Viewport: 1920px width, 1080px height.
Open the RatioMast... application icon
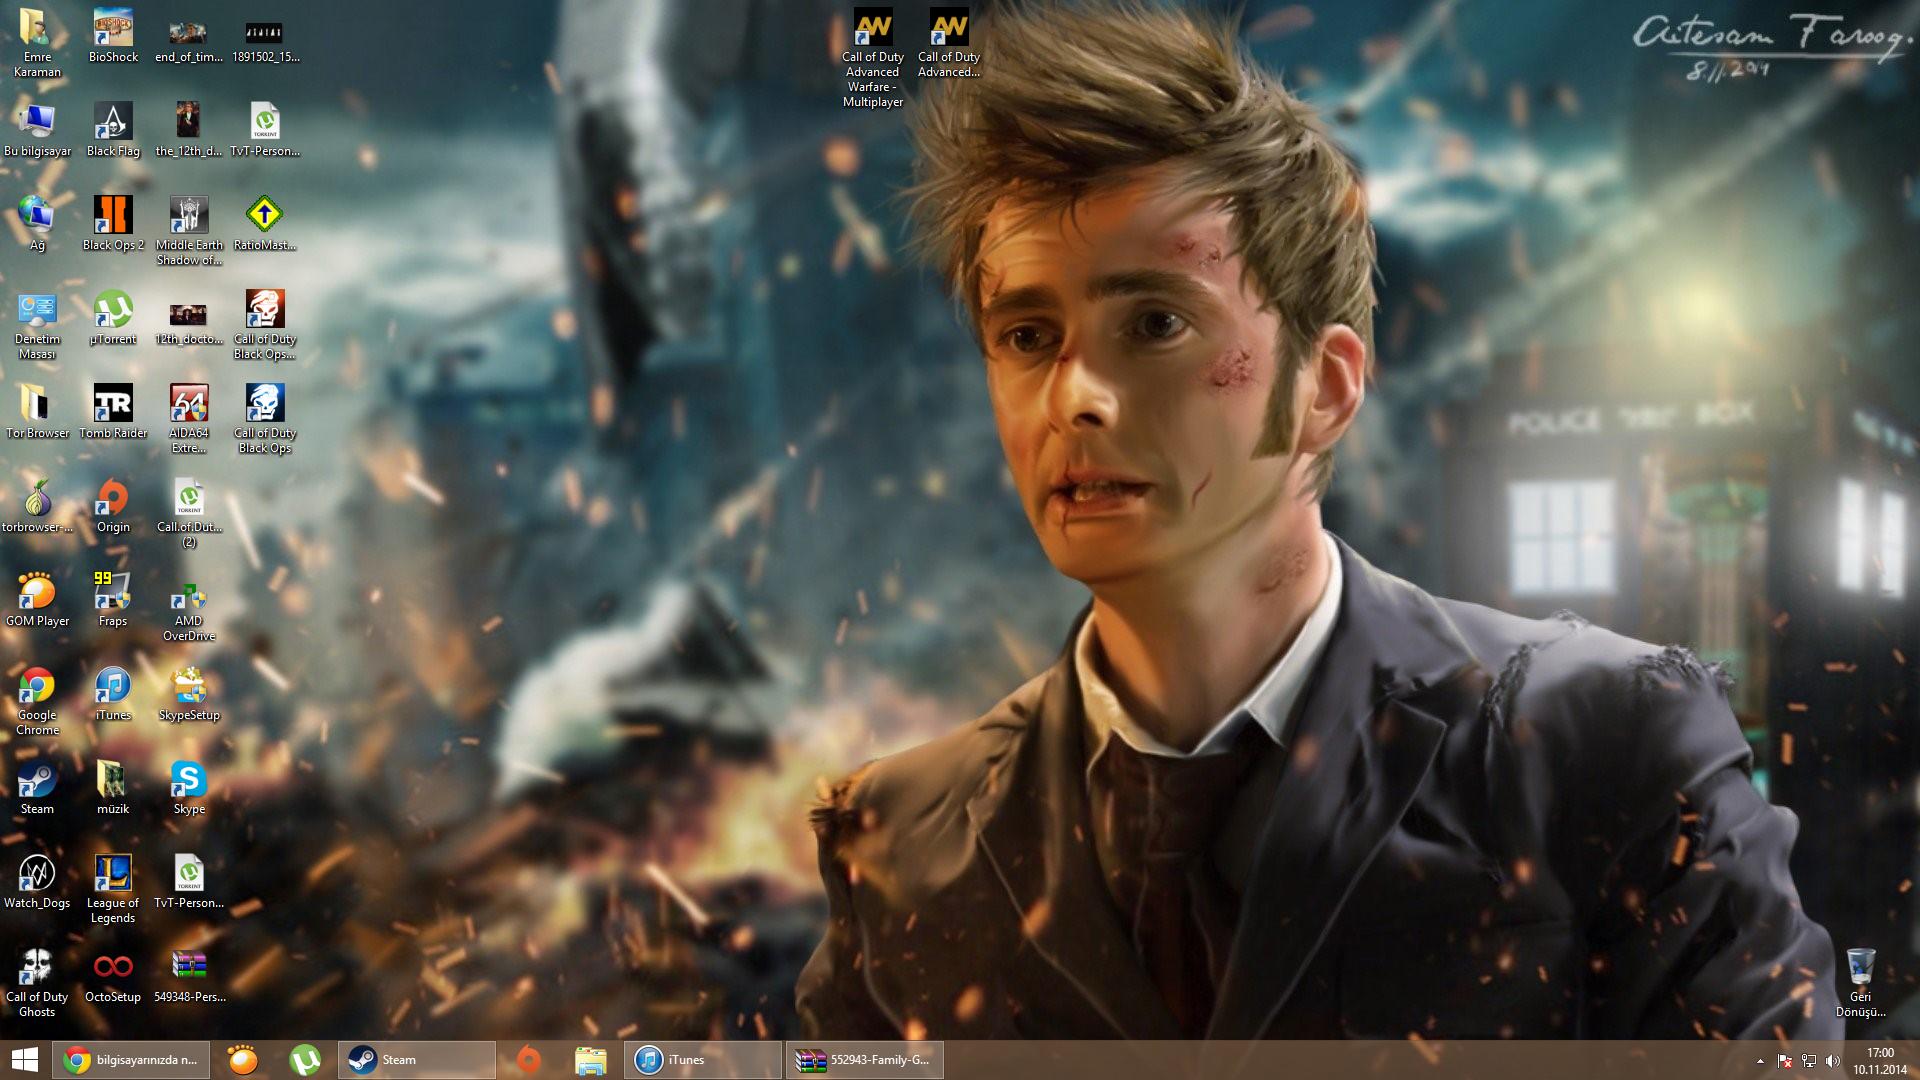pos(265,223)
